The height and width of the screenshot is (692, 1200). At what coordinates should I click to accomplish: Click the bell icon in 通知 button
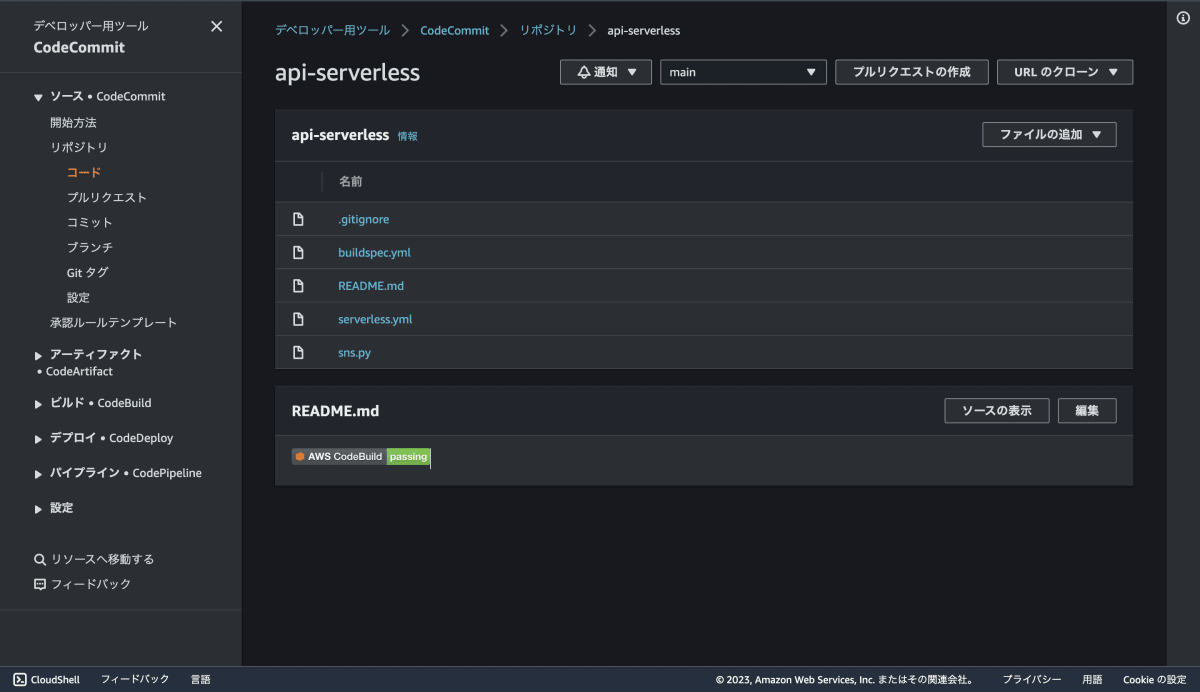coord(584,72)
